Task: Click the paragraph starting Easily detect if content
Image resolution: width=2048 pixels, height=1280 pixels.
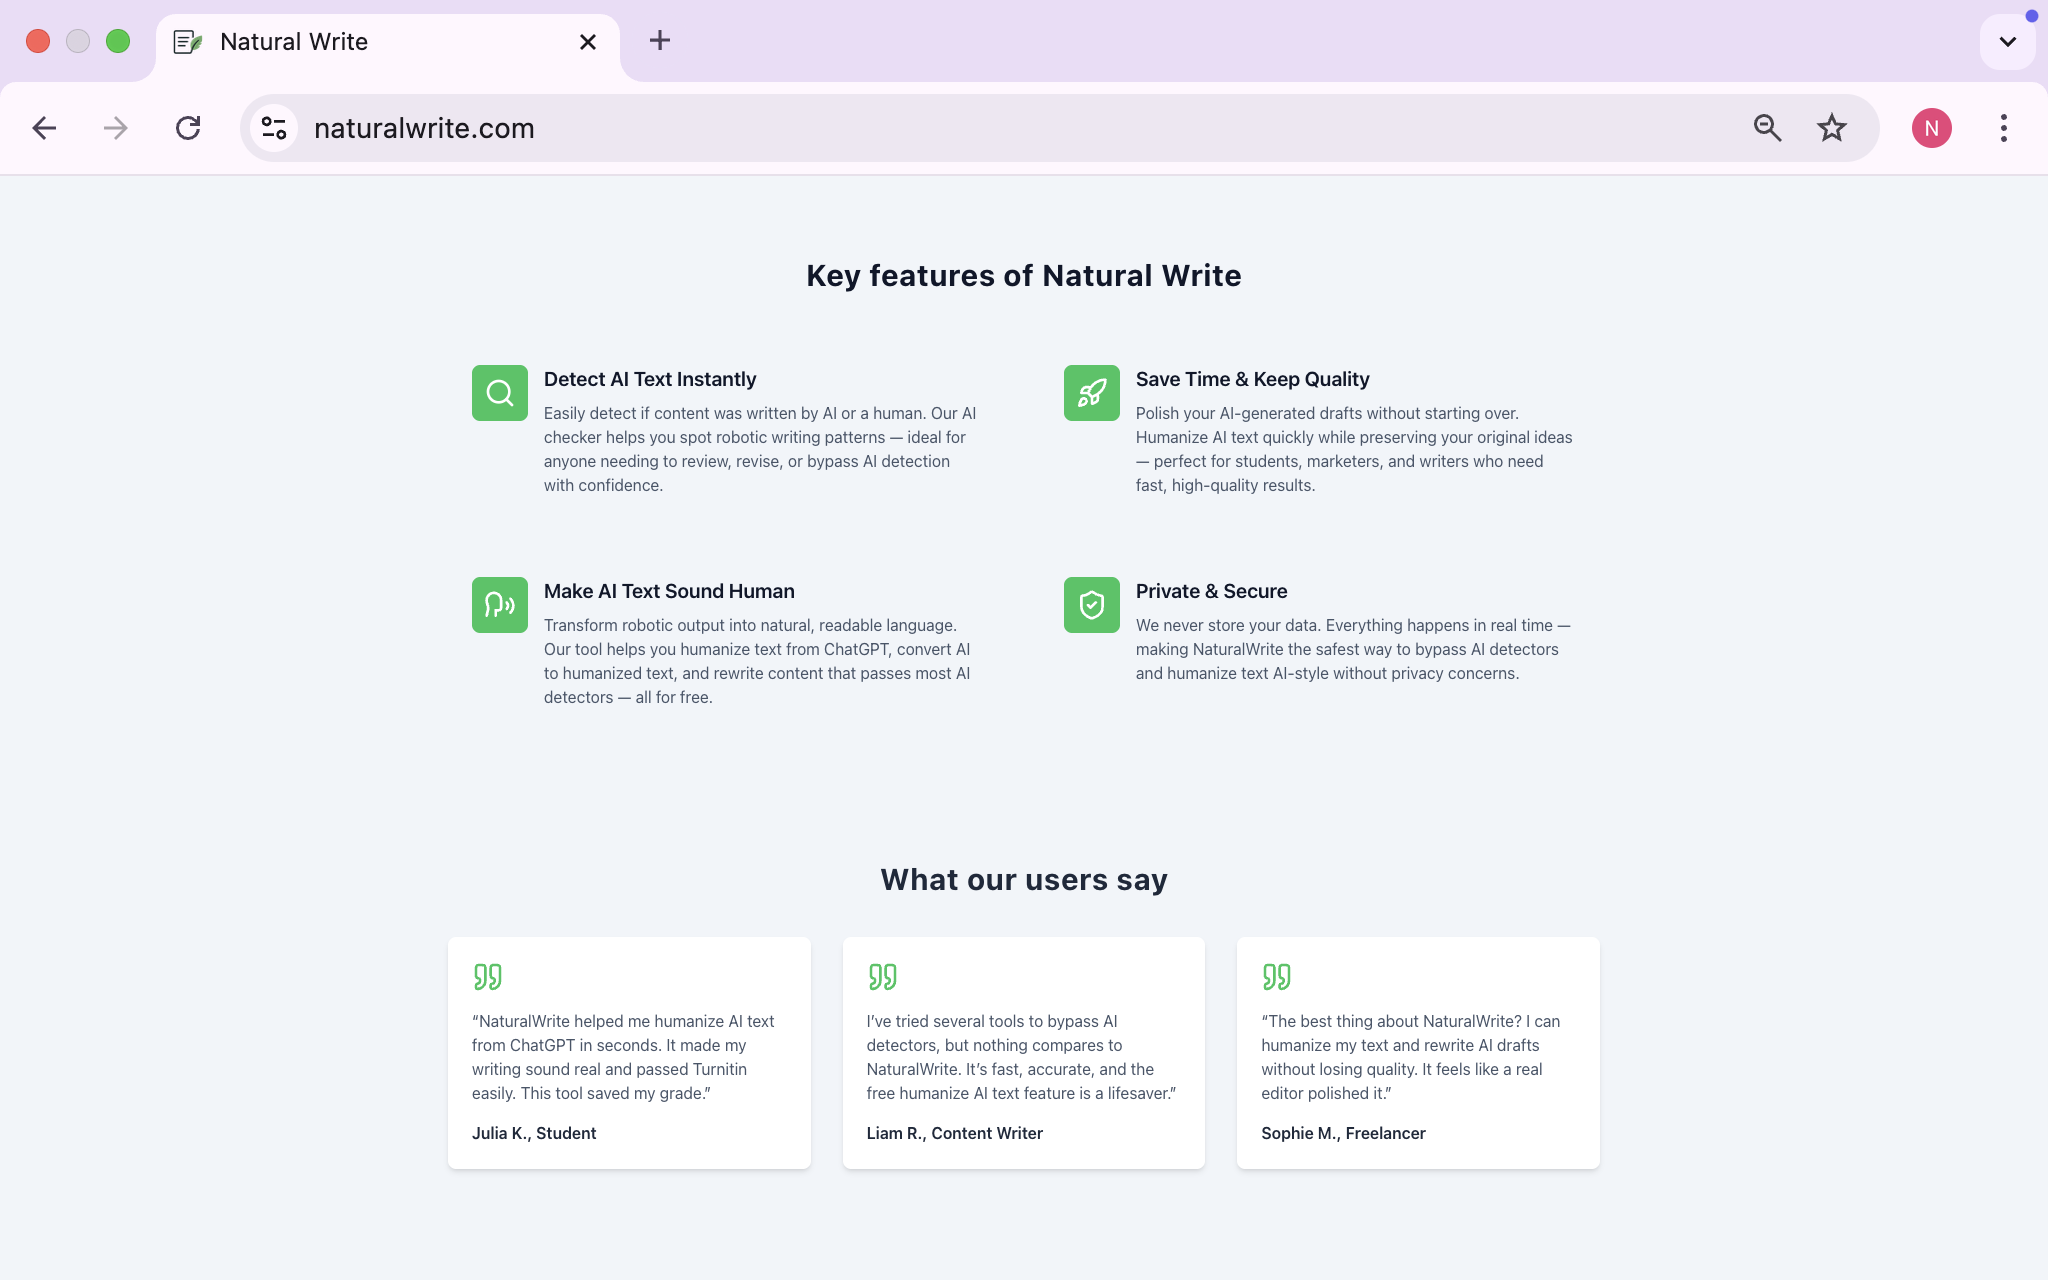Action: 760,449
